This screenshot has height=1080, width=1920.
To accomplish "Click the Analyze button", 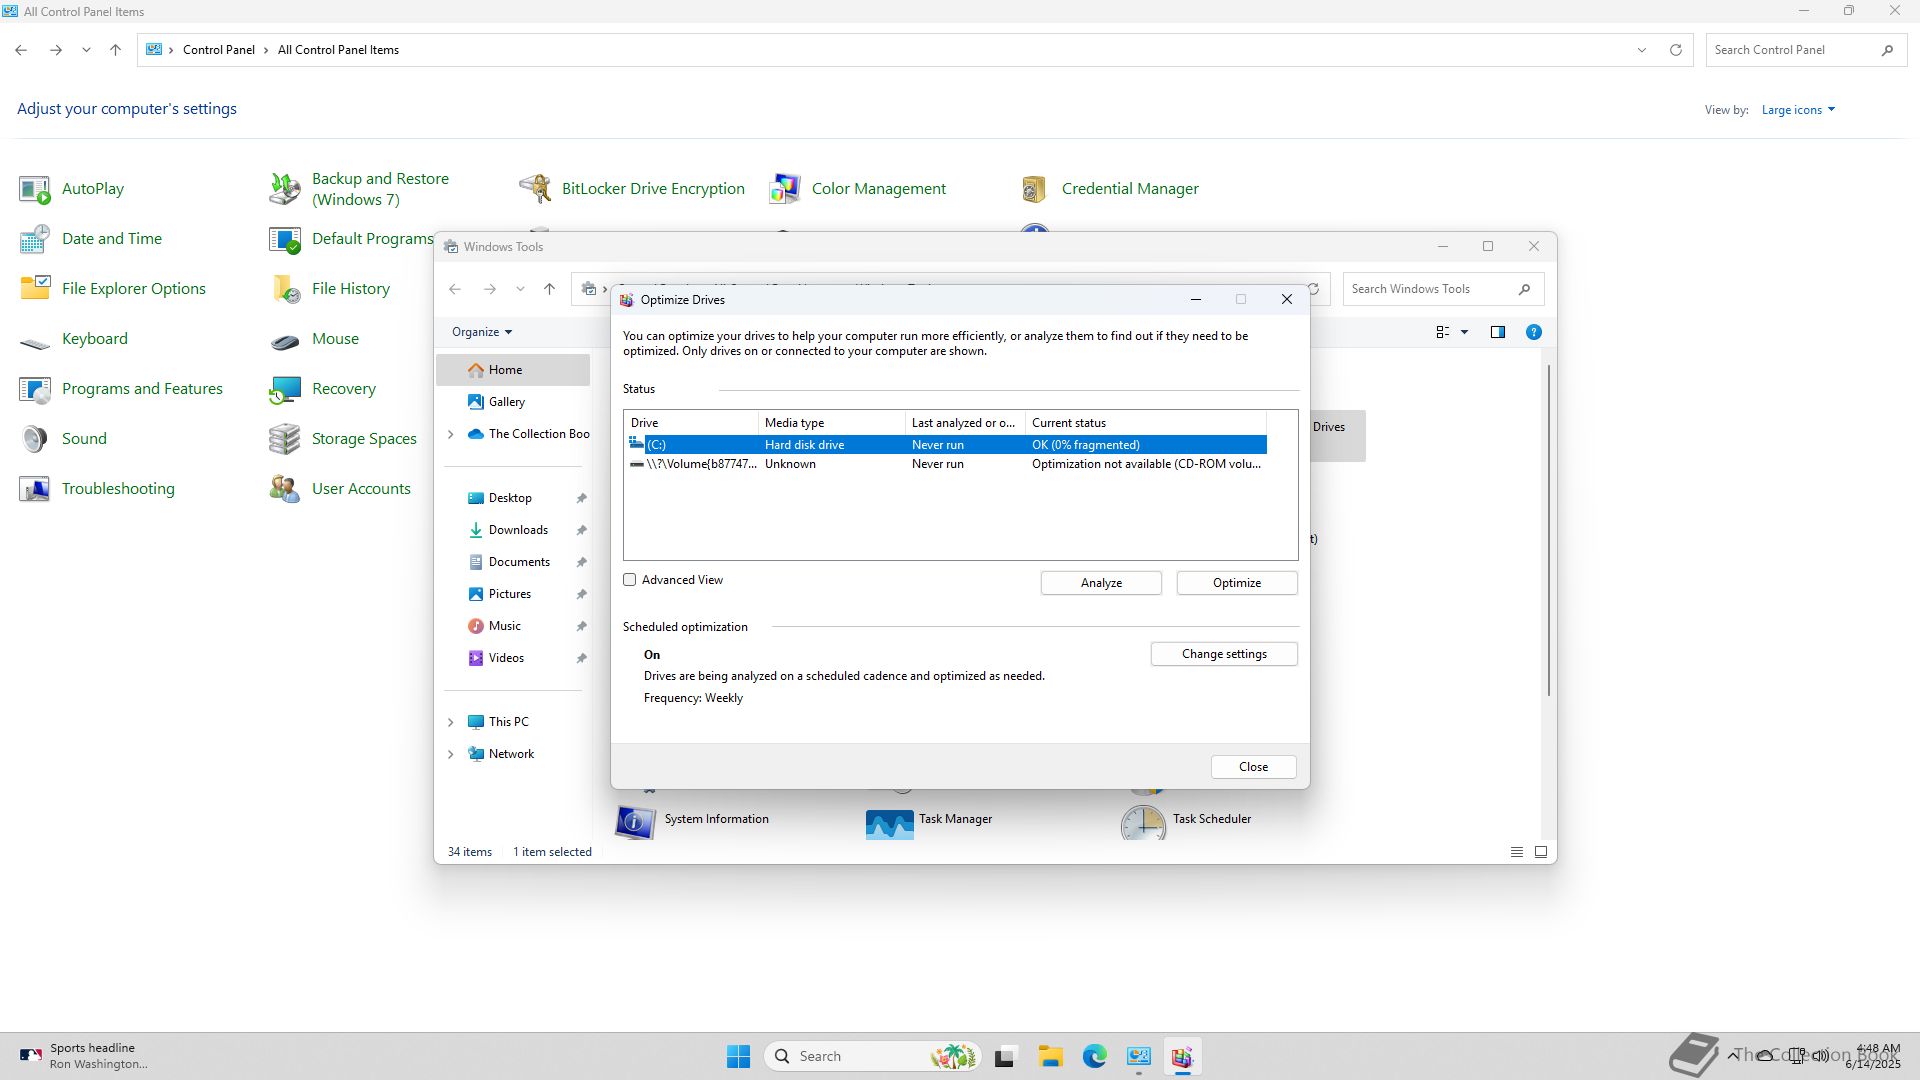I will pos(1100,583).
